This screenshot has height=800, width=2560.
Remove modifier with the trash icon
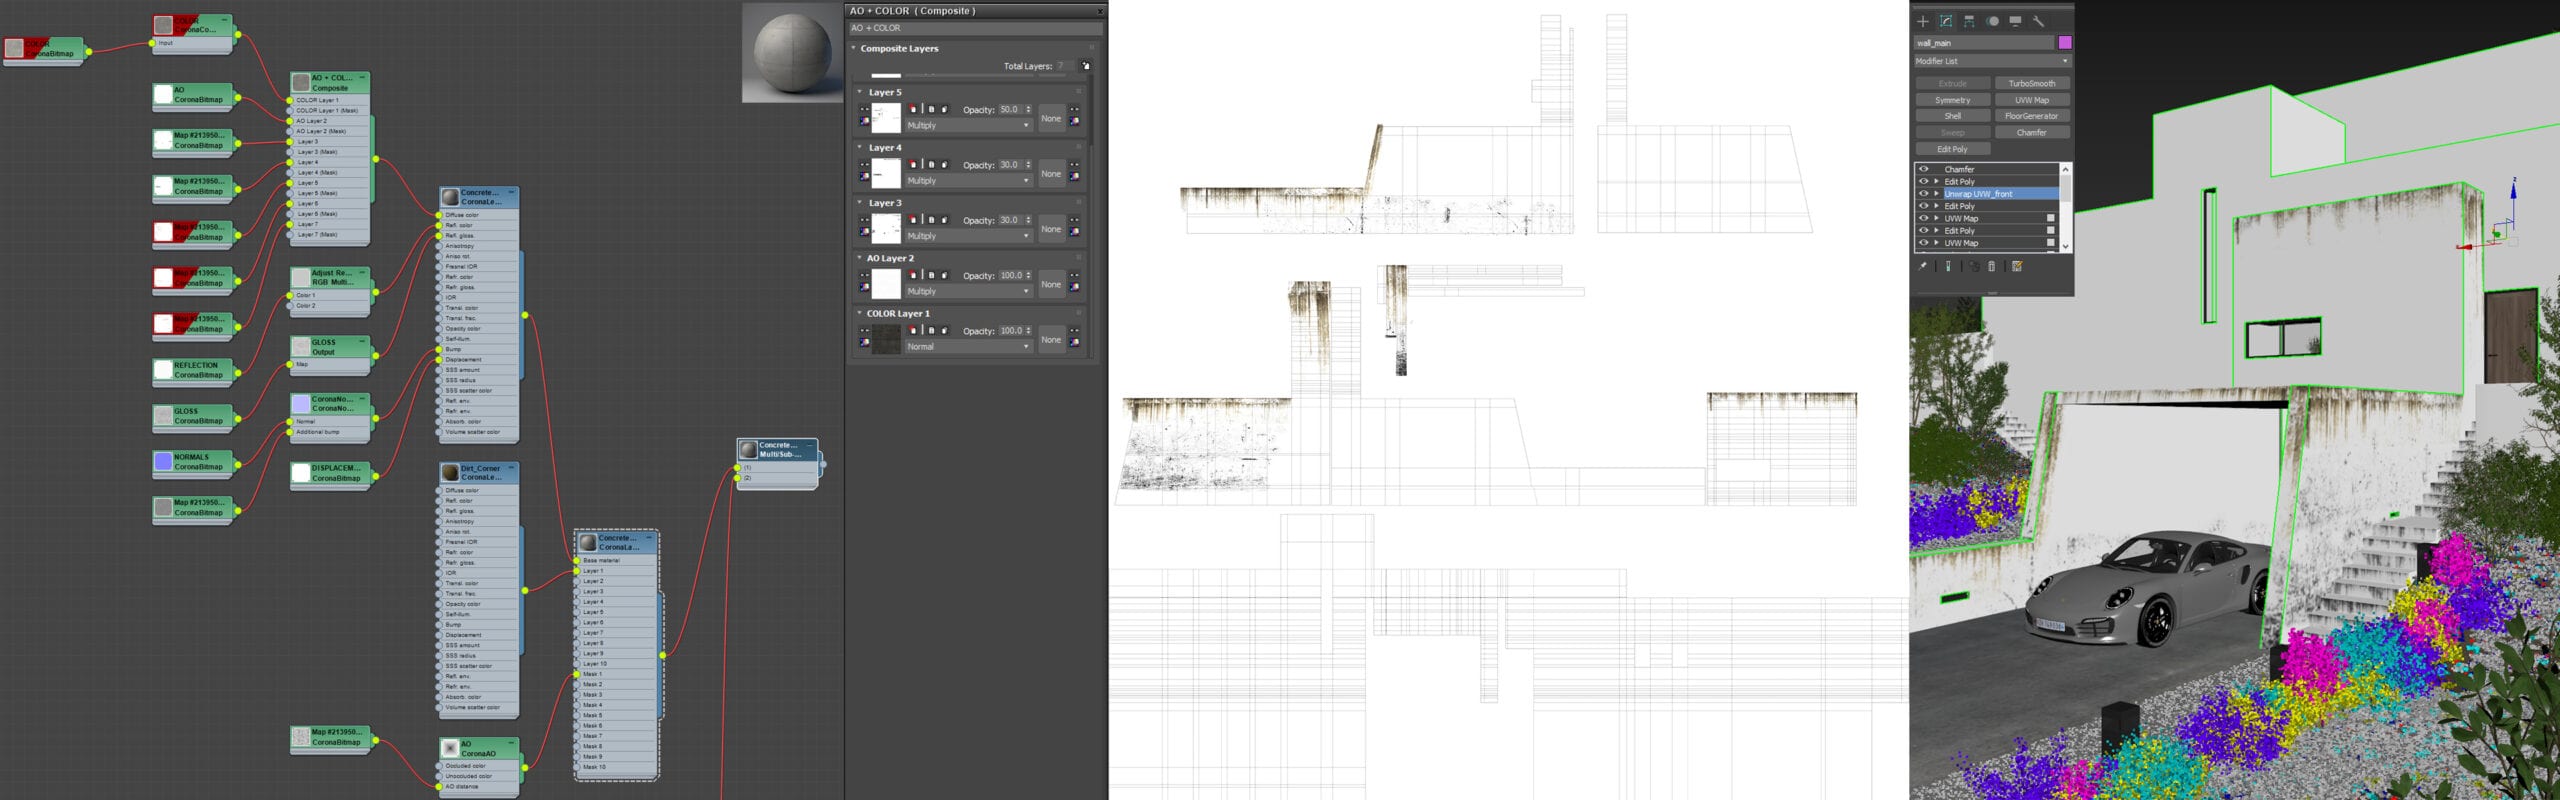1991,267
